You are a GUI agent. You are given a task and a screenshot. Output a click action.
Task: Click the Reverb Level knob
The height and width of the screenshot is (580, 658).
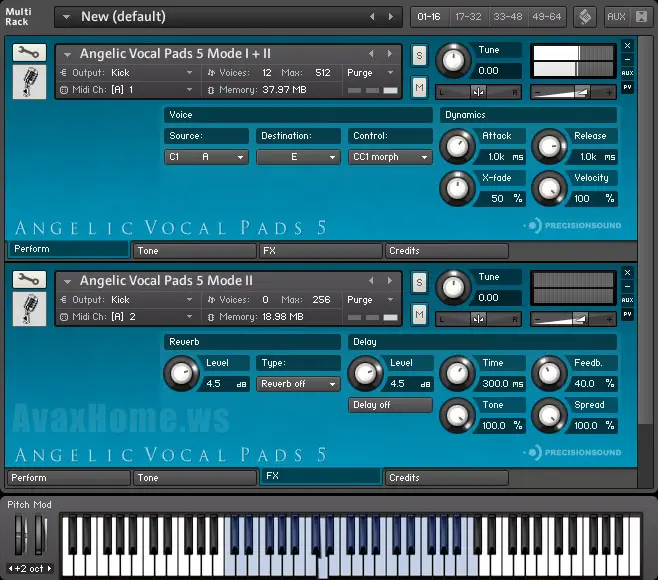(x=181, y=374)
